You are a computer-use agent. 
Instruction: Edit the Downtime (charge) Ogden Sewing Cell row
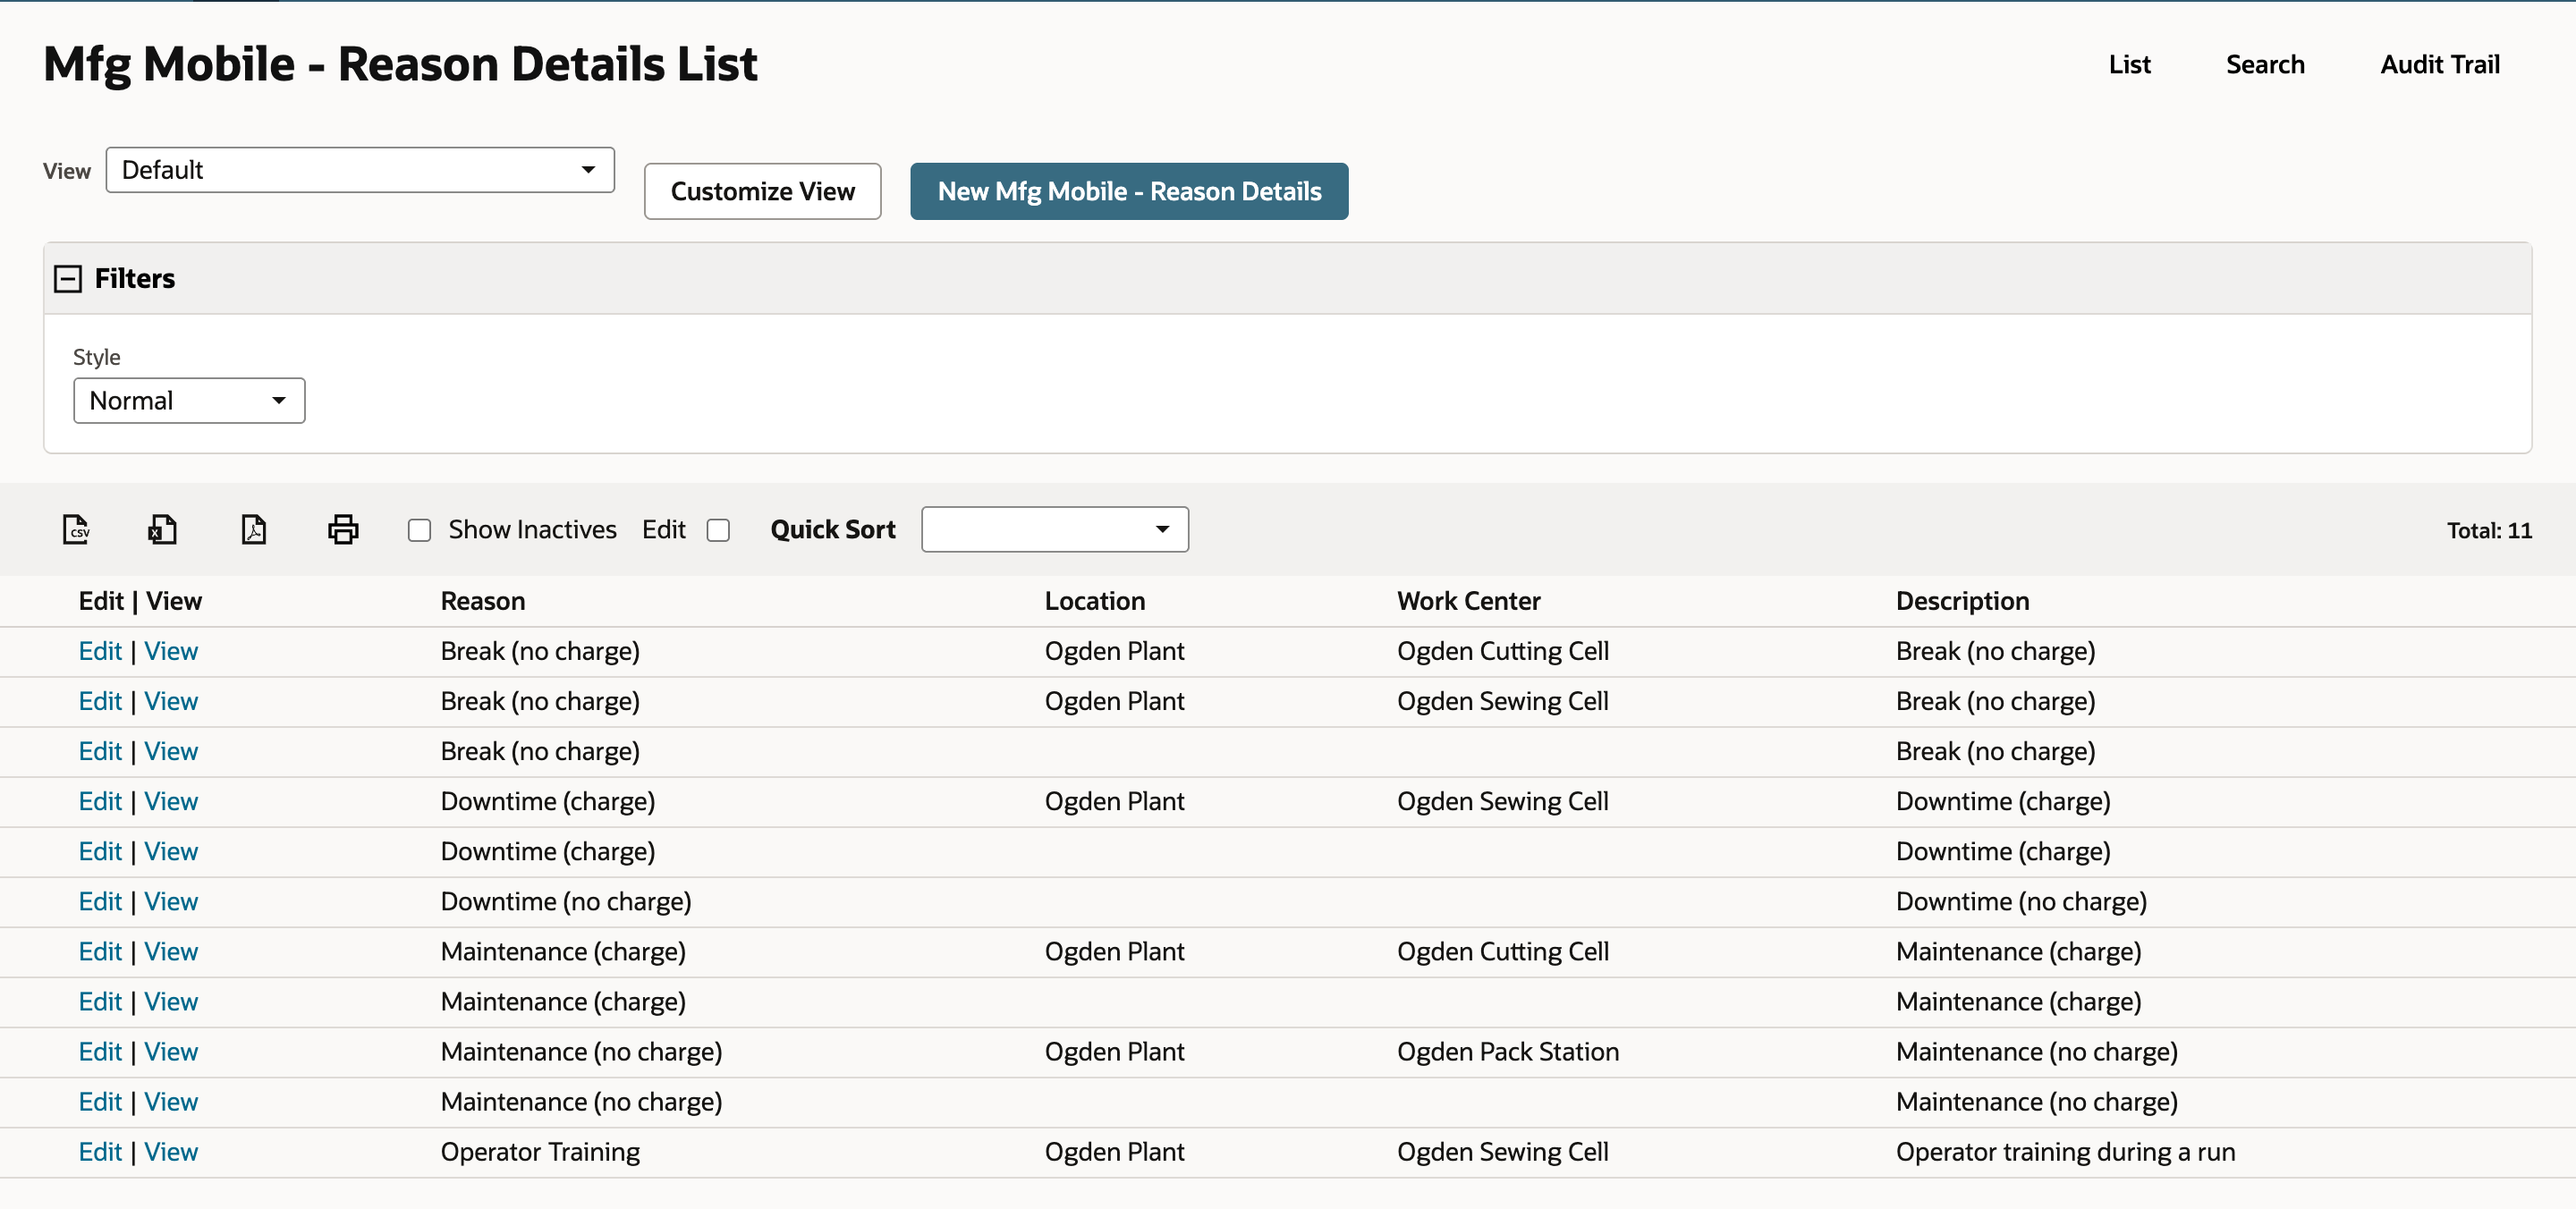[100, 801]
